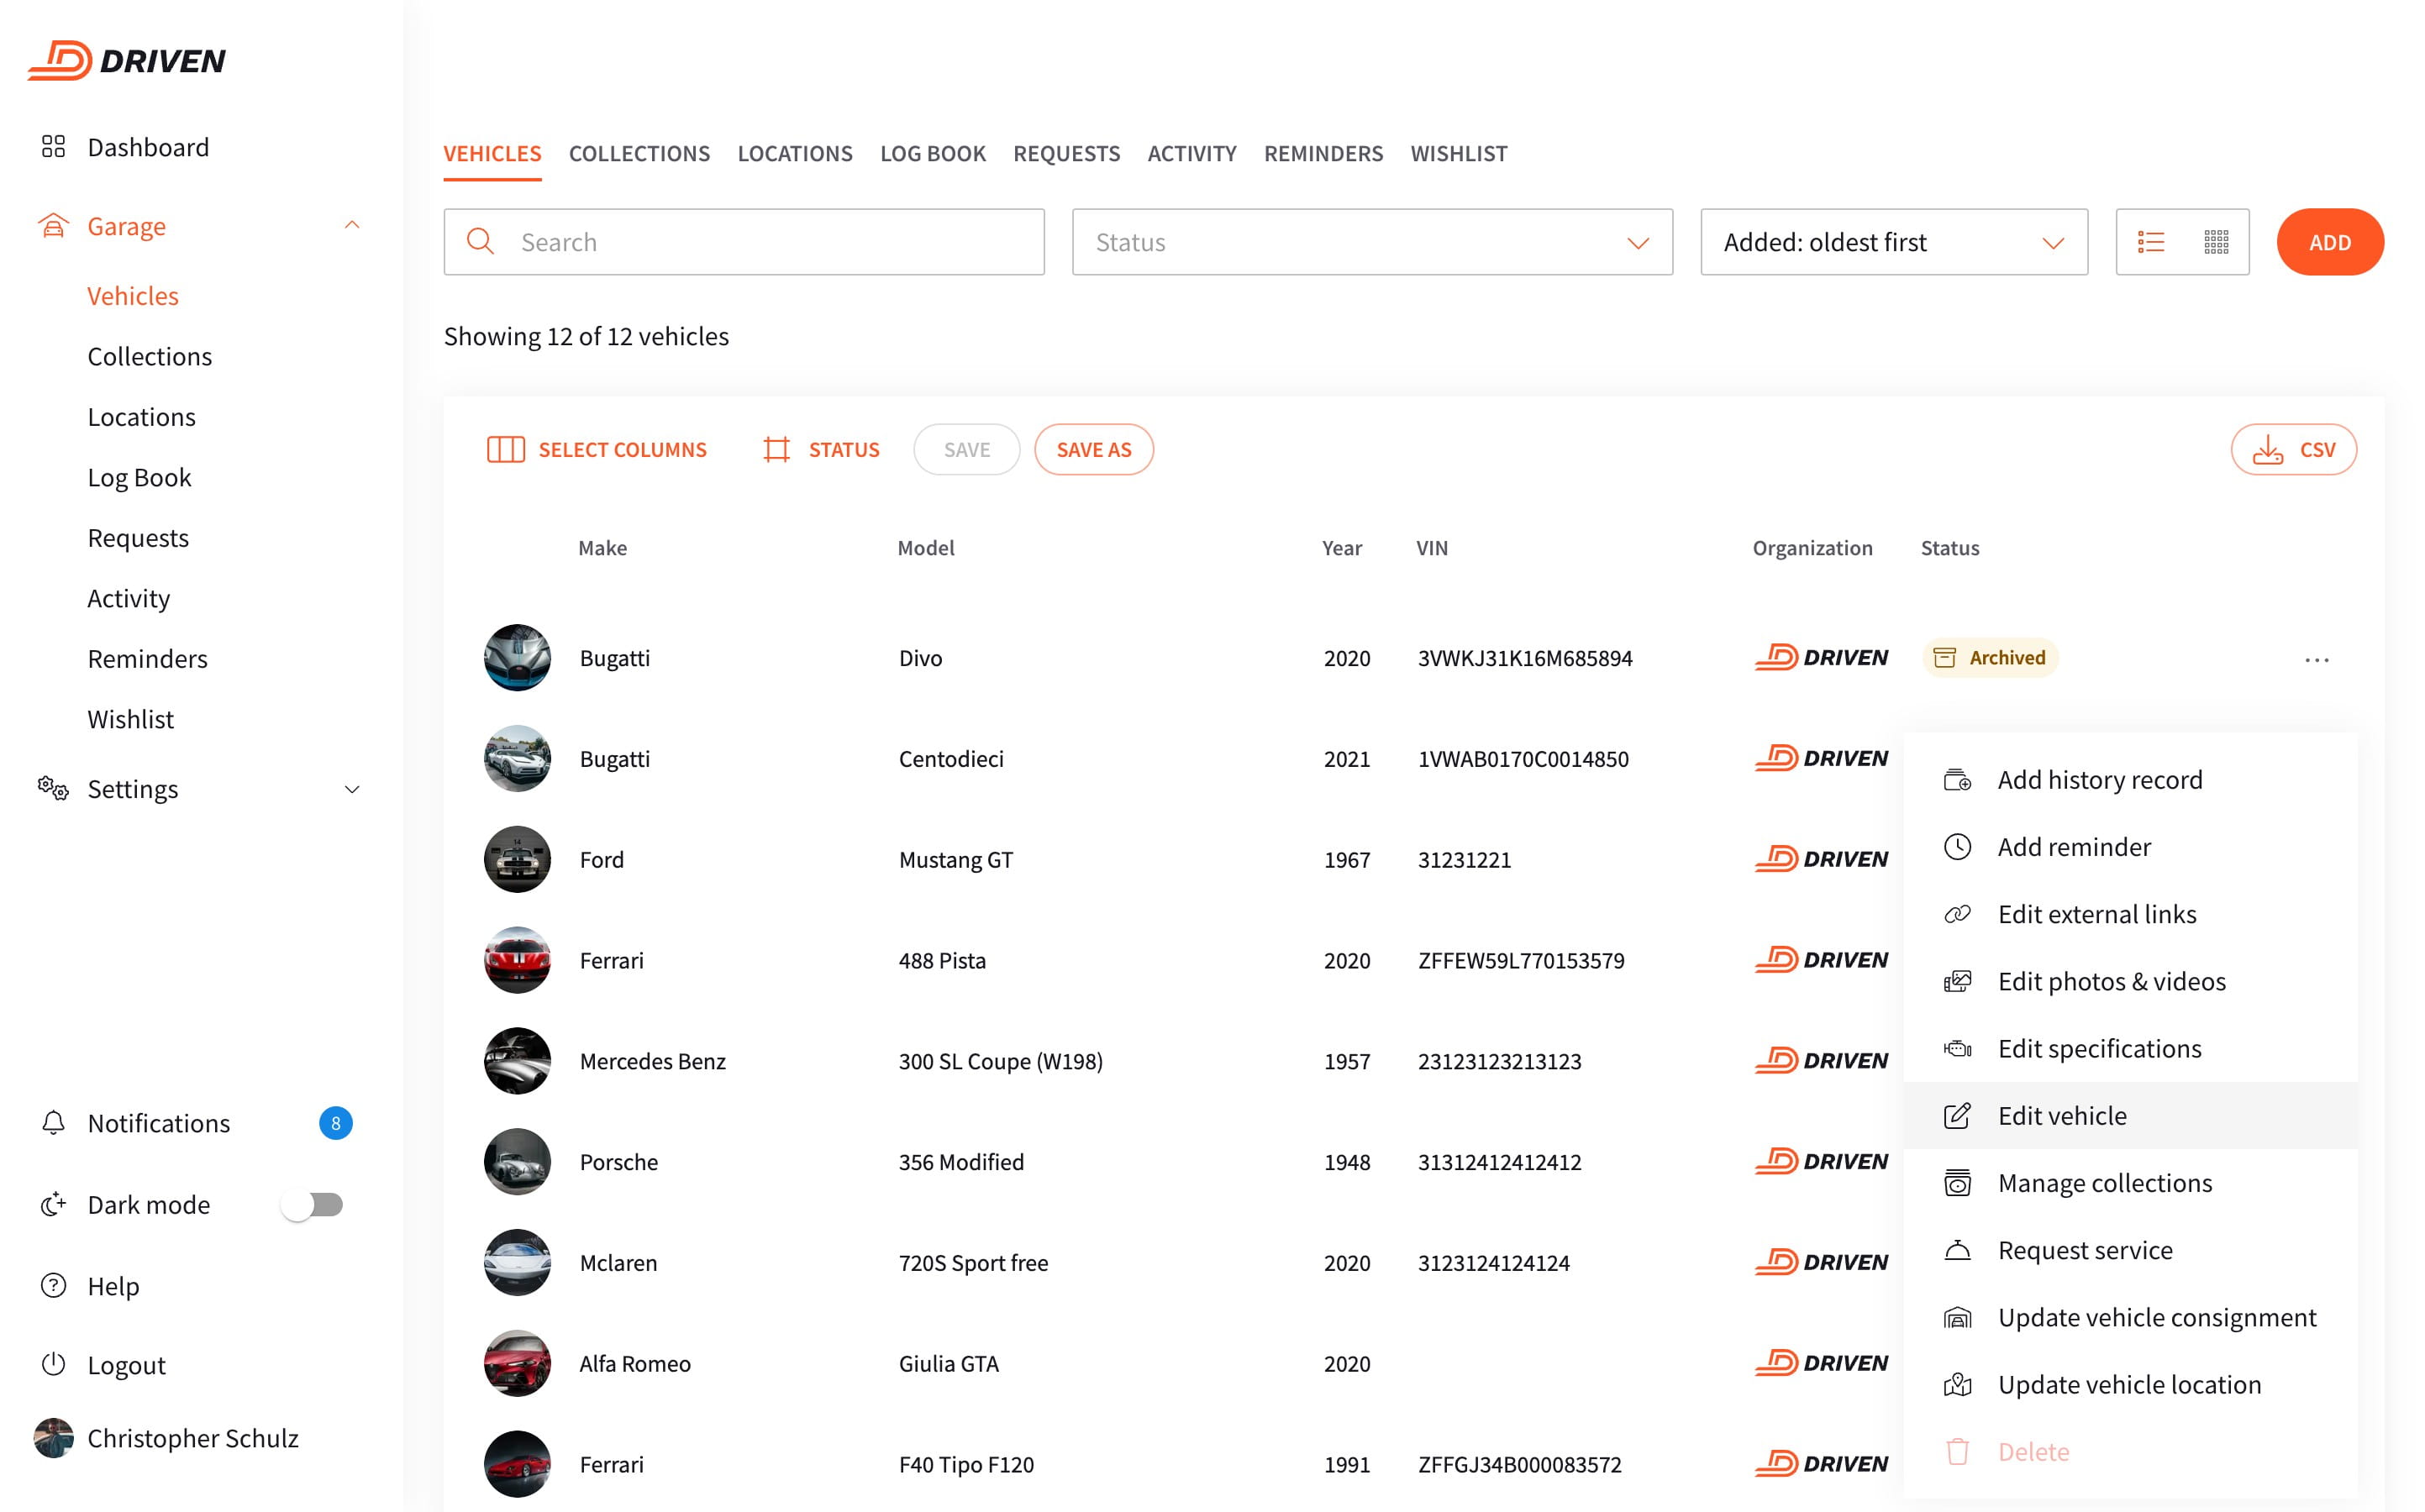Open the Status filter dropdown
Image resolution: width=2425 pixels, height=1512 pixels.
pos(1371,242)
